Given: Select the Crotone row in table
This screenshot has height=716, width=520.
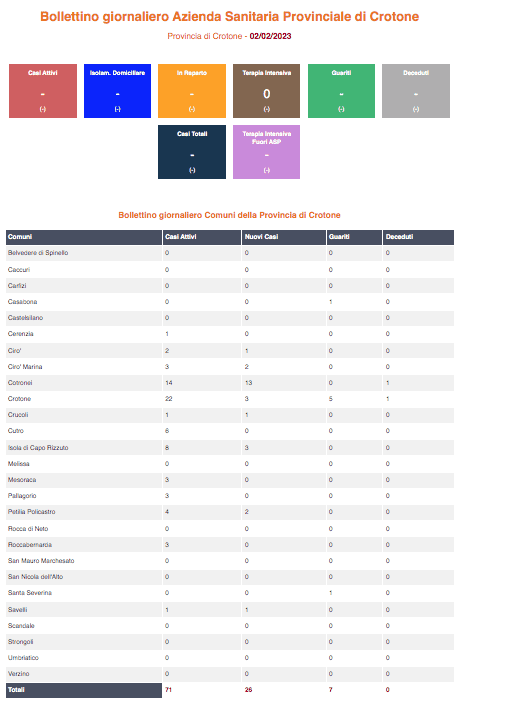Looking at the screenshot, I should [x=230, y=399].
